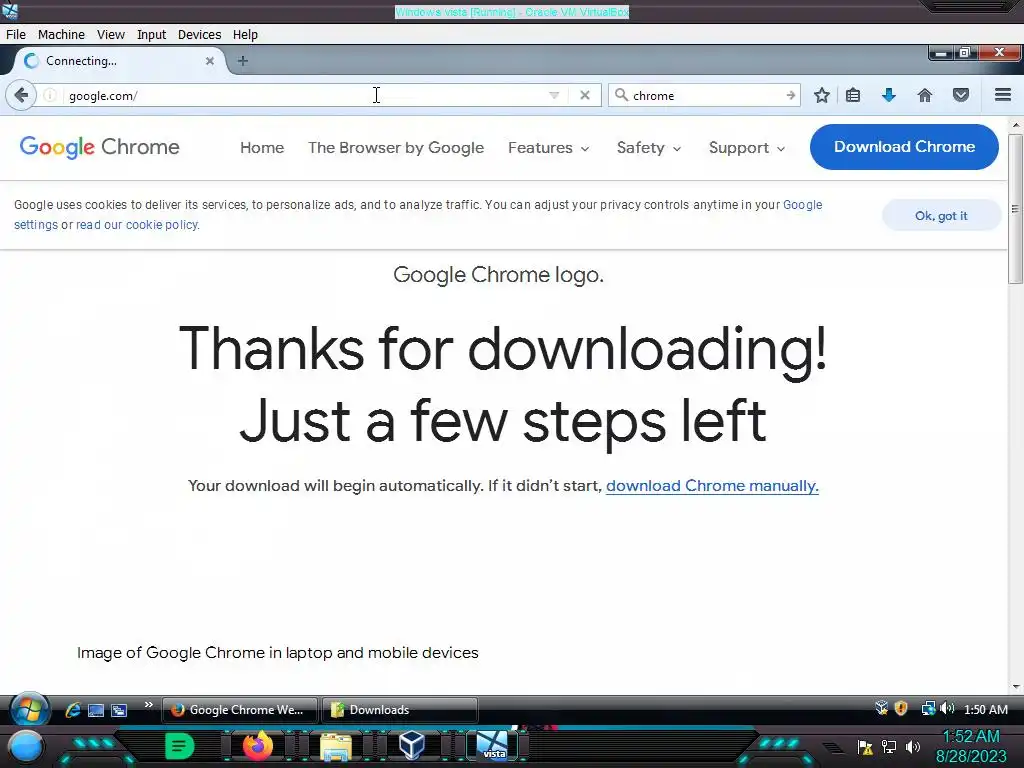Click the search magnifier icon

(621, 95)
